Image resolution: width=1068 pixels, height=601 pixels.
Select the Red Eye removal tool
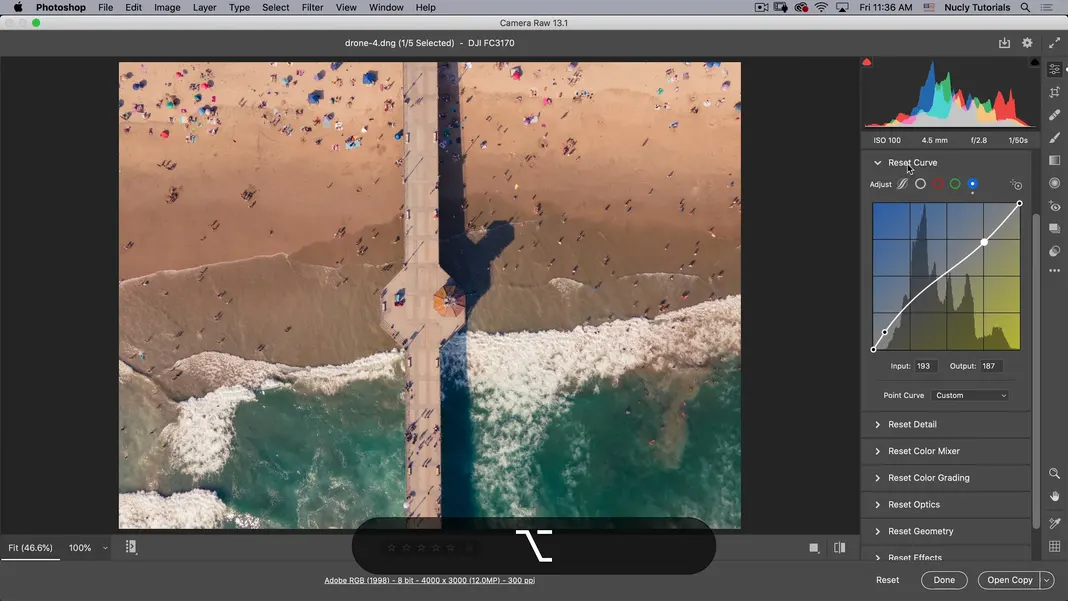click(1054, 206)
